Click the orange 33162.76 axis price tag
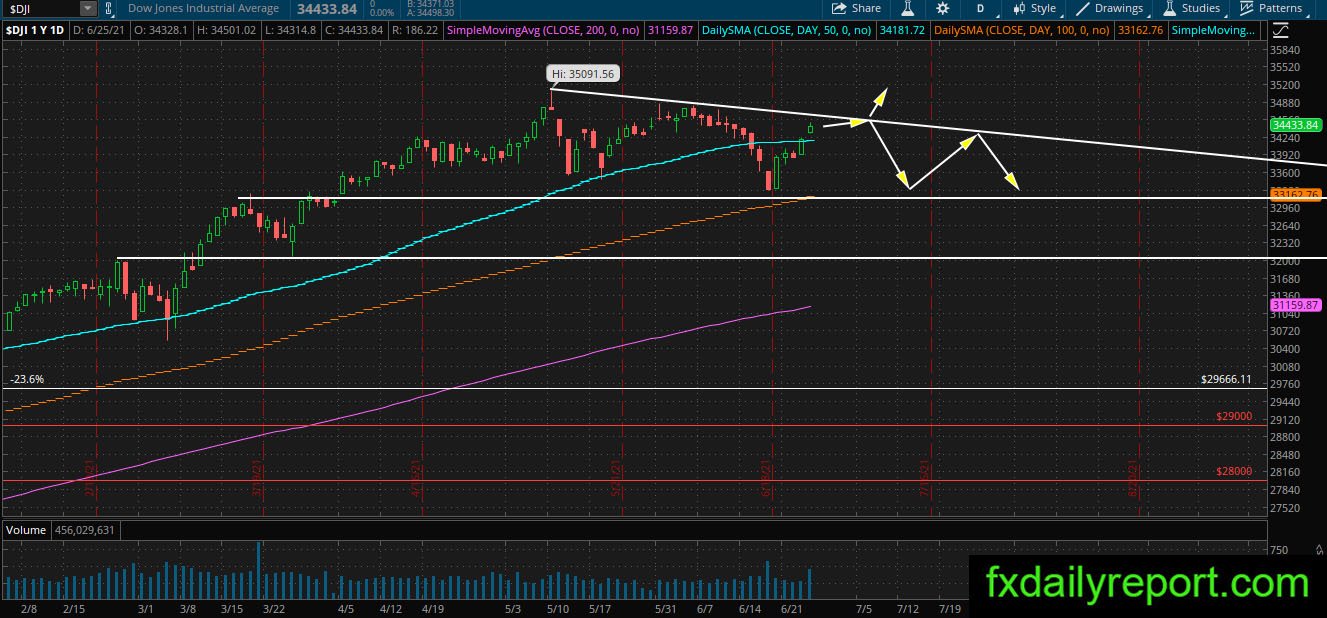The width and height of the screenshot is (1327, 618). click(1296, 194)
